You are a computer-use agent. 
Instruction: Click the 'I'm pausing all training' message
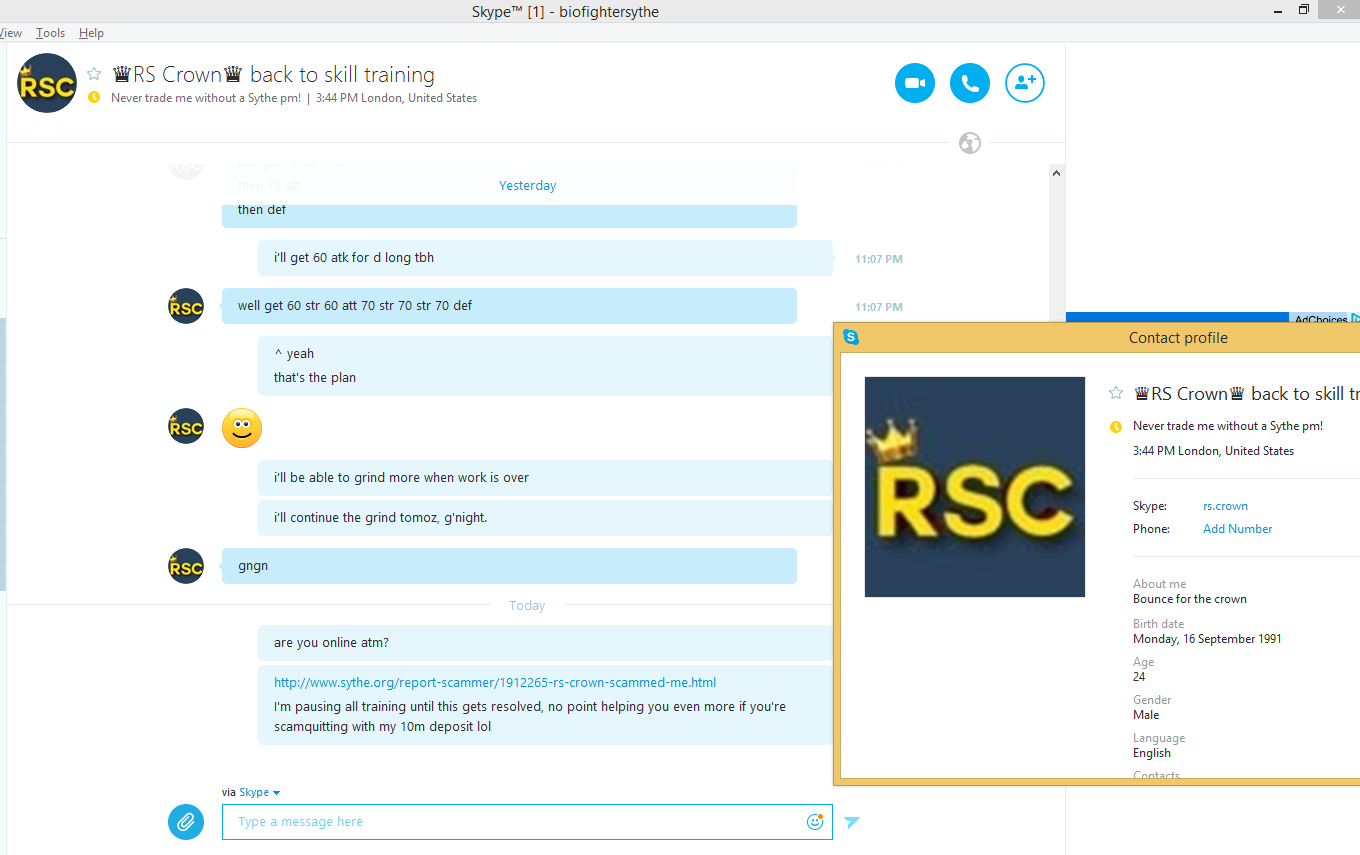(x=530, y=717)
